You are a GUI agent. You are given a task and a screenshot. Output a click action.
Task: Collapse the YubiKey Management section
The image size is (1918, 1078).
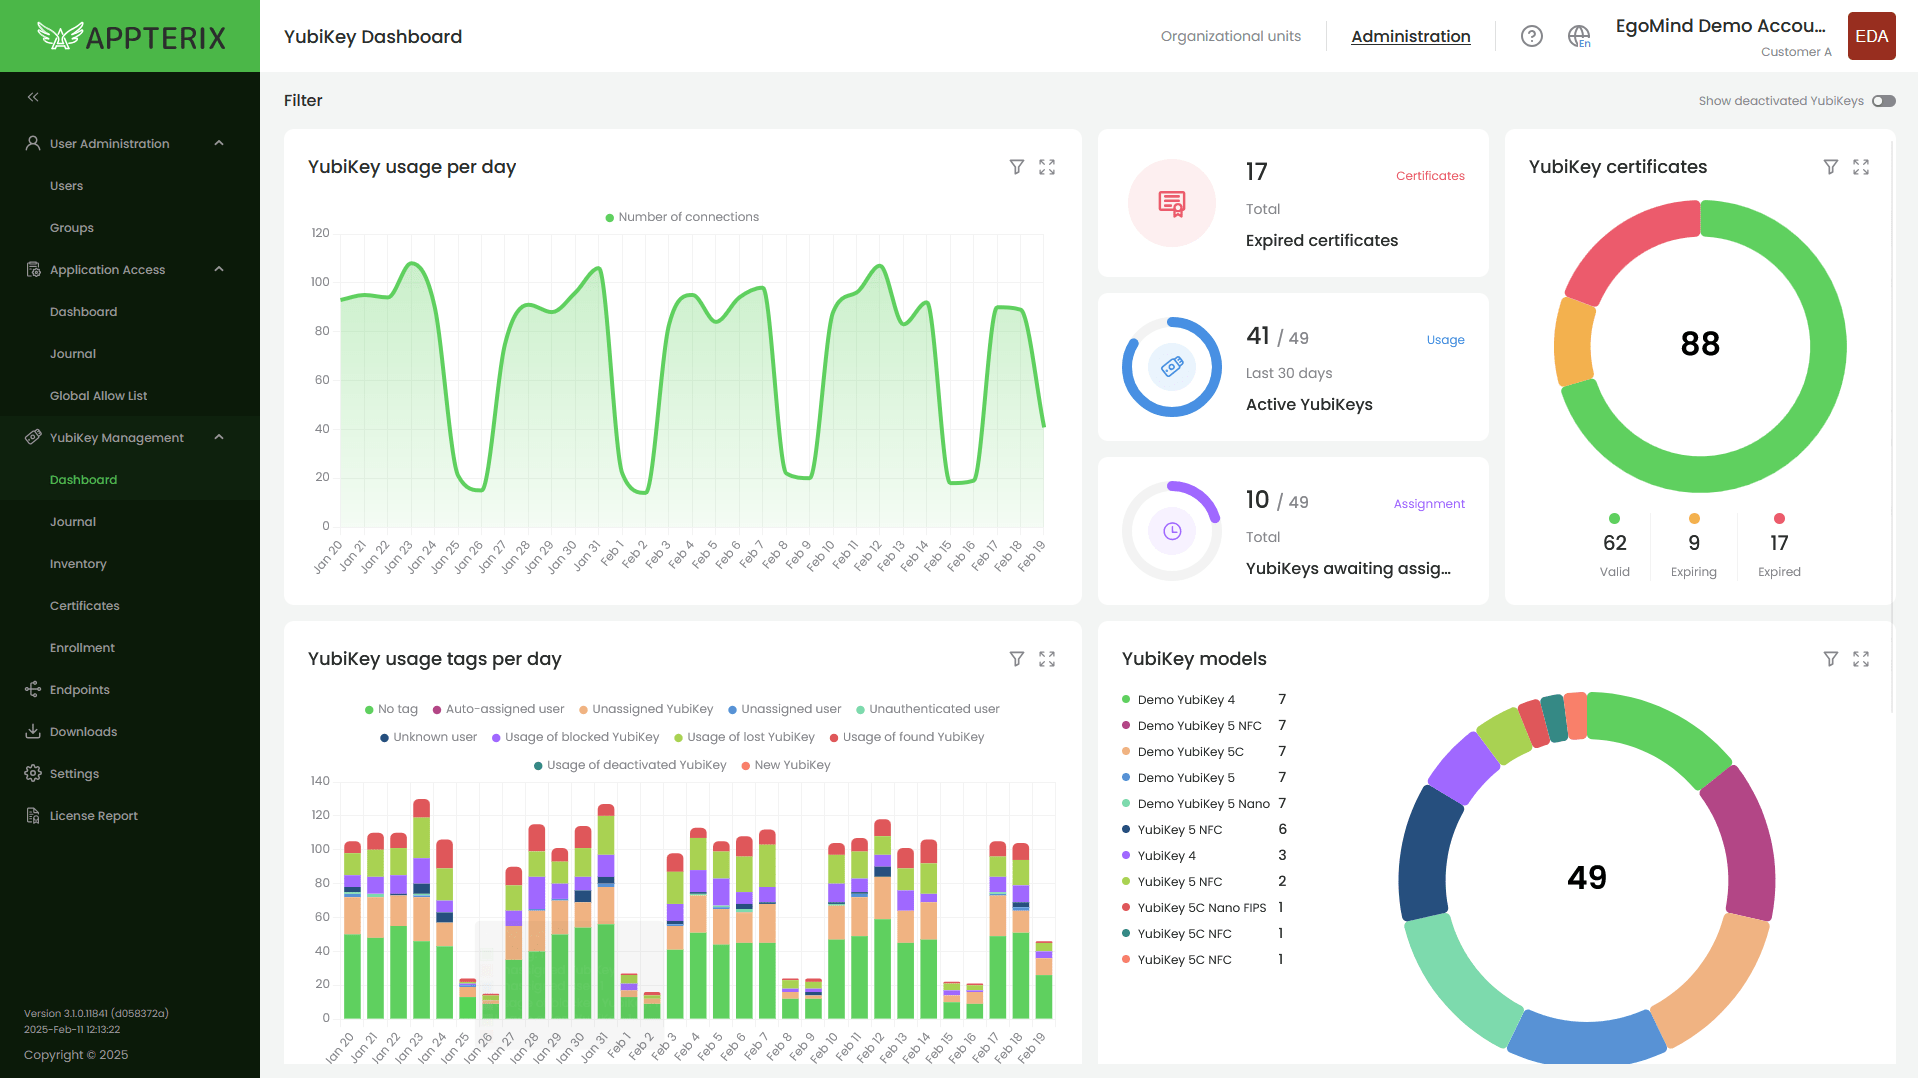pyautogui.click(x=219, y=438)
